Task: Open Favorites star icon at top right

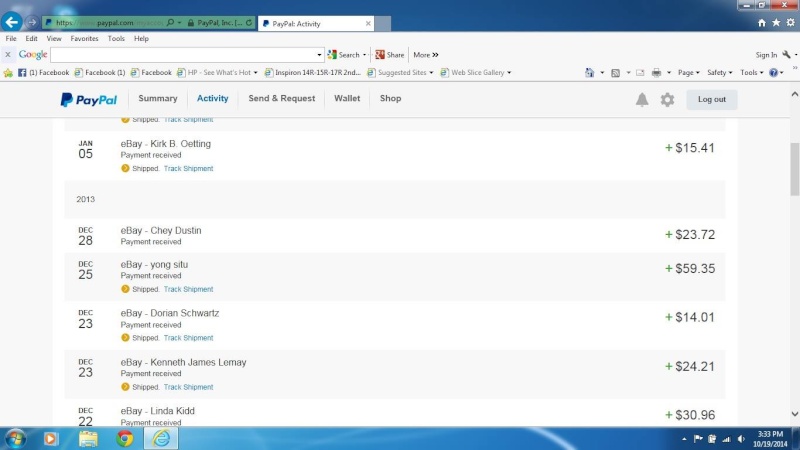Action: point(776,22)
